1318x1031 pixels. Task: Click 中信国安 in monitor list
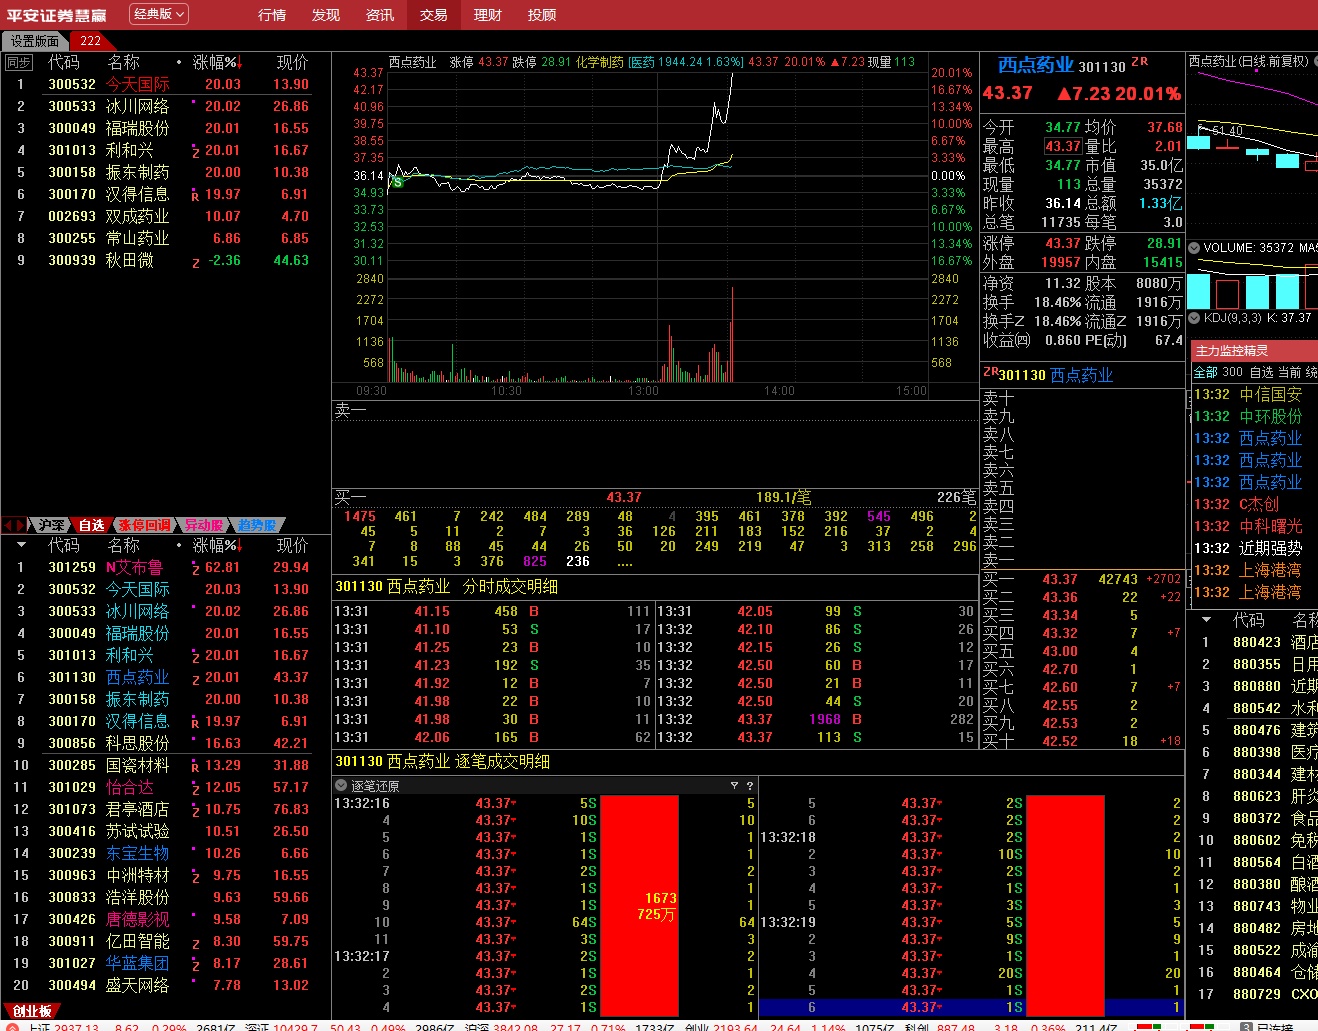tap(1271, 395)
